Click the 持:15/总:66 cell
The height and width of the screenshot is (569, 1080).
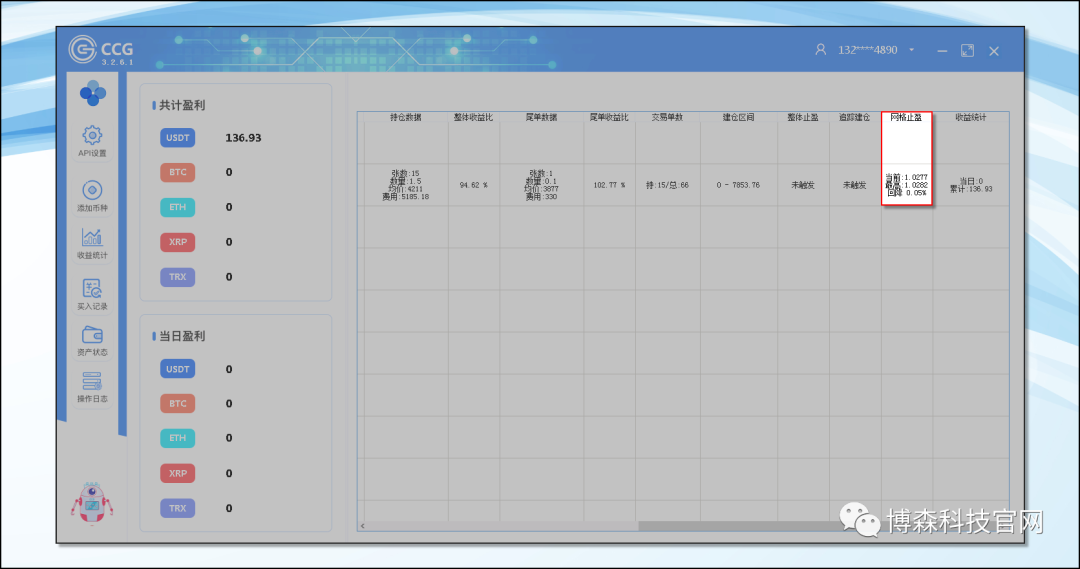pyautogui.click(x=667, y=185)
